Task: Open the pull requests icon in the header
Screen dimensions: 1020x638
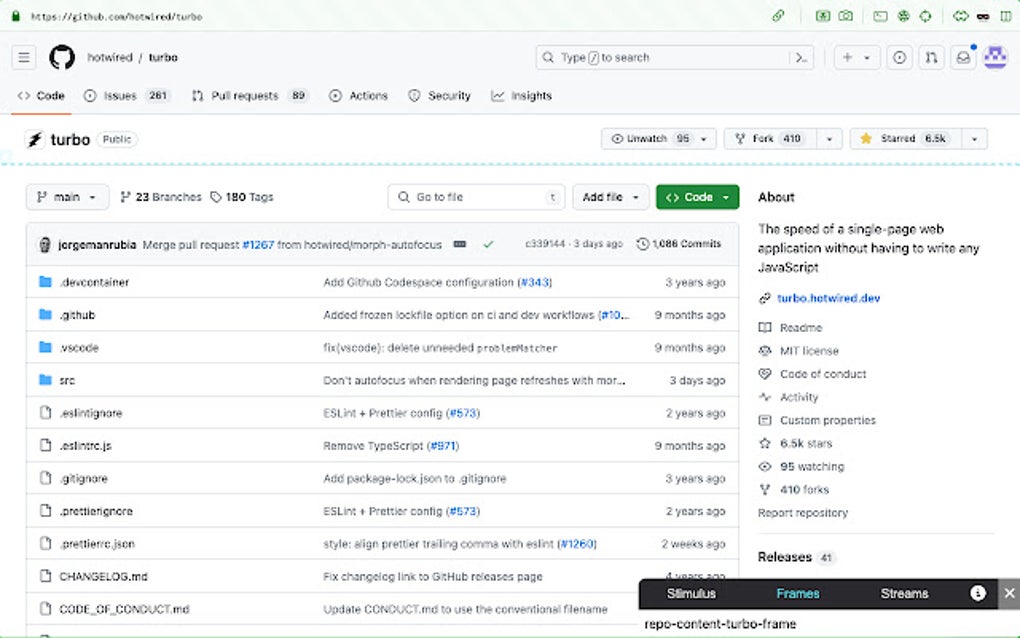Action: 931,57
